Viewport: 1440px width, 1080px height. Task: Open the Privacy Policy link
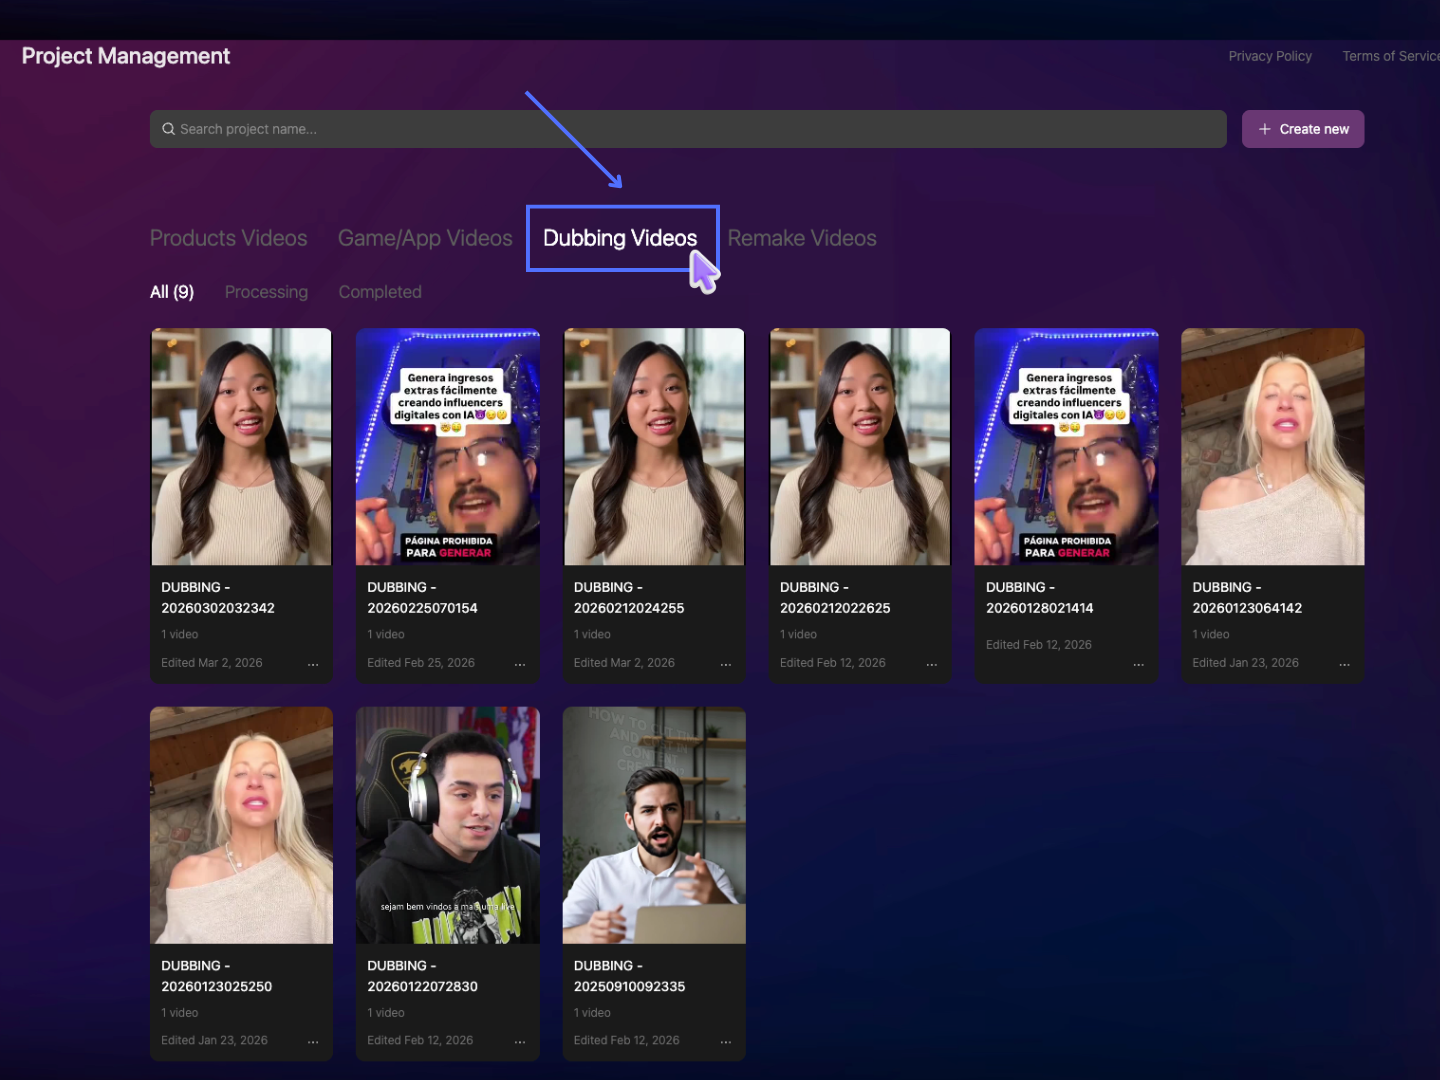point(1270,56)
